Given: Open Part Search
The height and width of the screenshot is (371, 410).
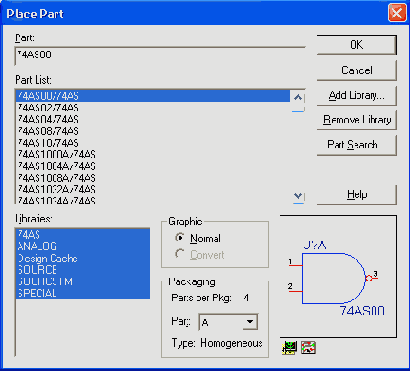Looking at the screenshot, I should pos(356,145).
